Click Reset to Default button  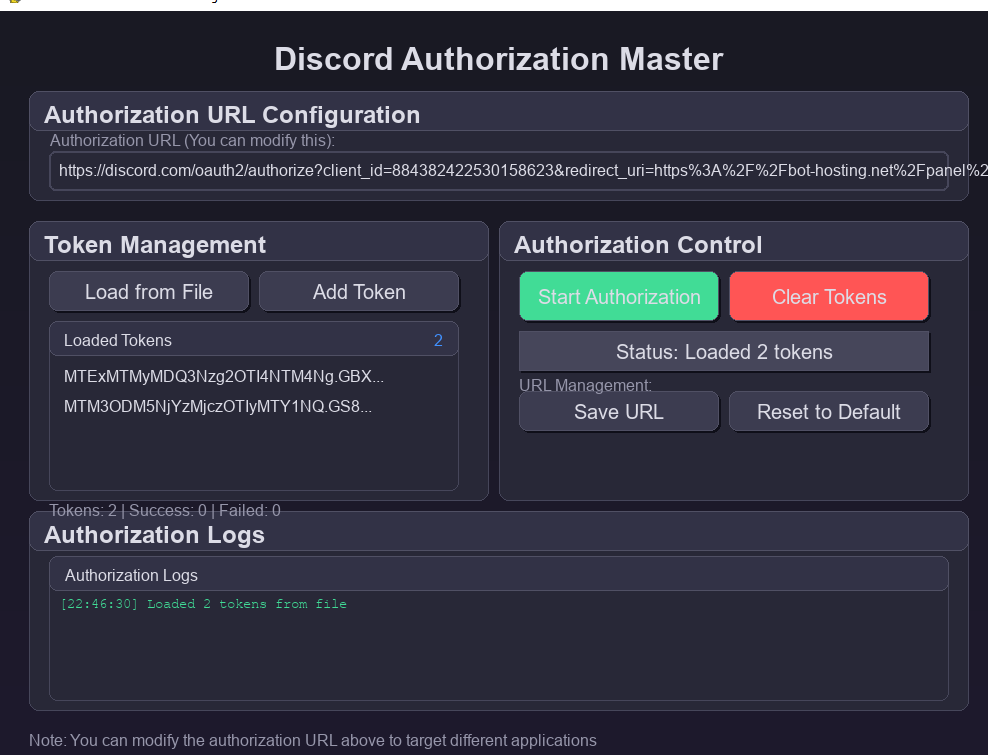829,412
